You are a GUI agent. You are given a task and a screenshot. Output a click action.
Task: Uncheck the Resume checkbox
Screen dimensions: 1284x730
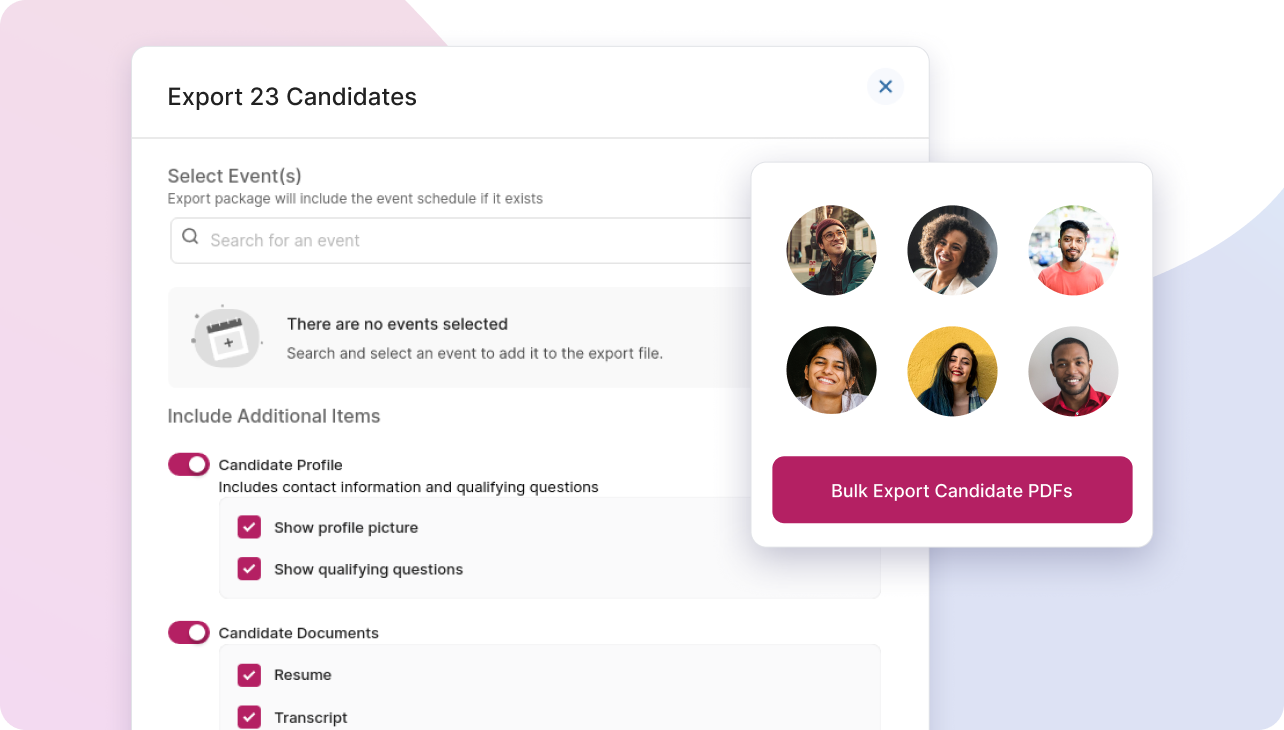tap(249, 675)
